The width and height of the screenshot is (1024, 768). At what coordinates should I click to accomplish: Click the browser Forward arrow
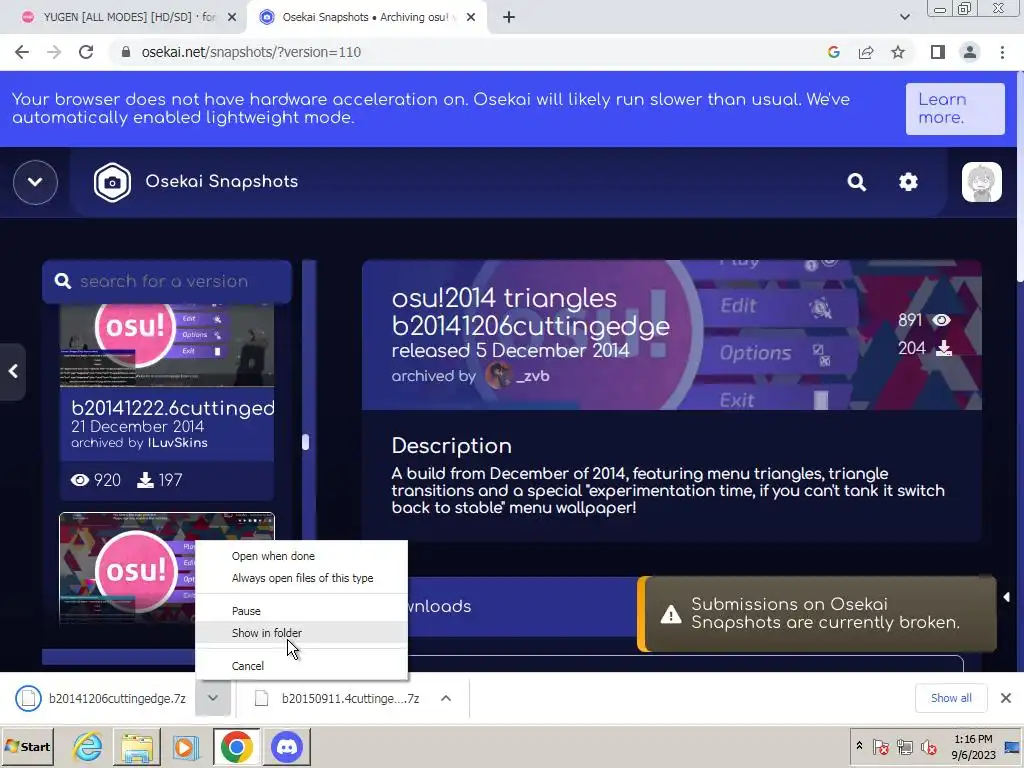click(x=54, y=52)
